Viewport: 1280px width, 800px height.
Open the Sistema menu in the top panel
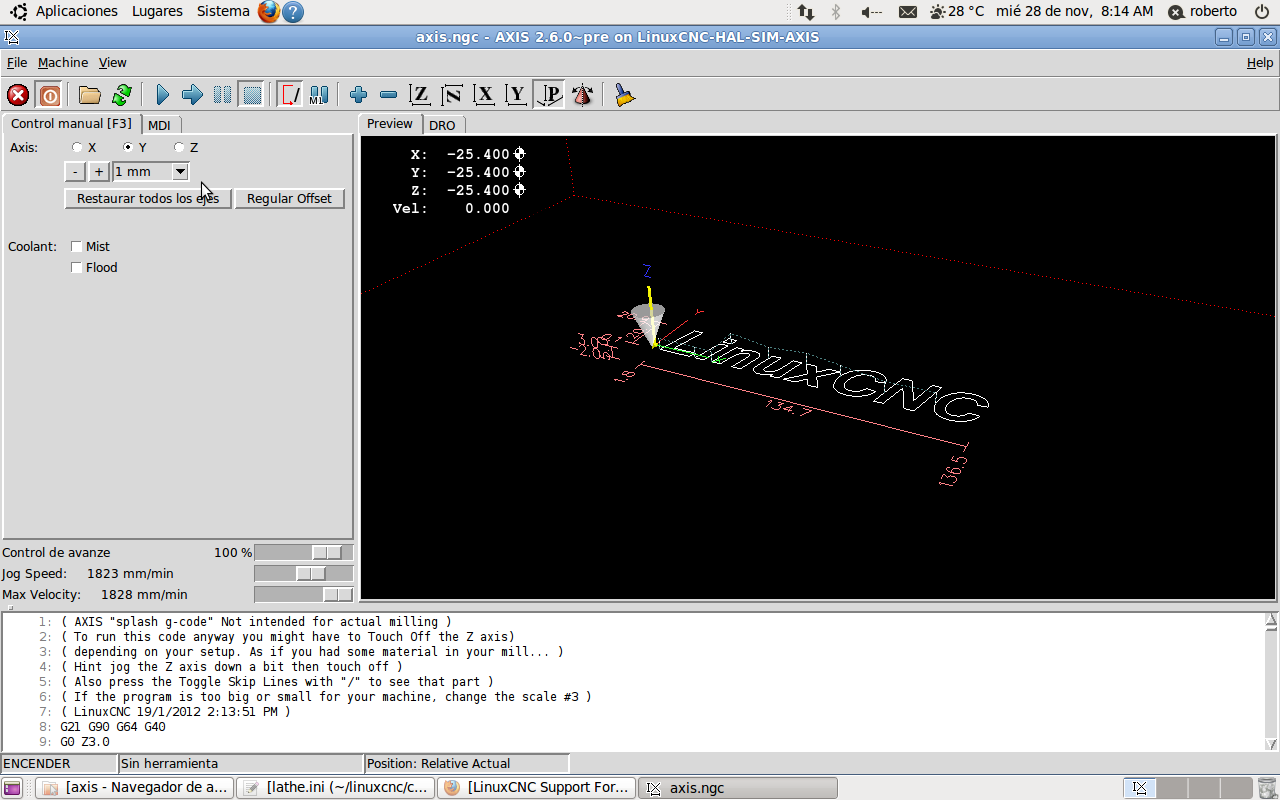(x=223, y=11)
